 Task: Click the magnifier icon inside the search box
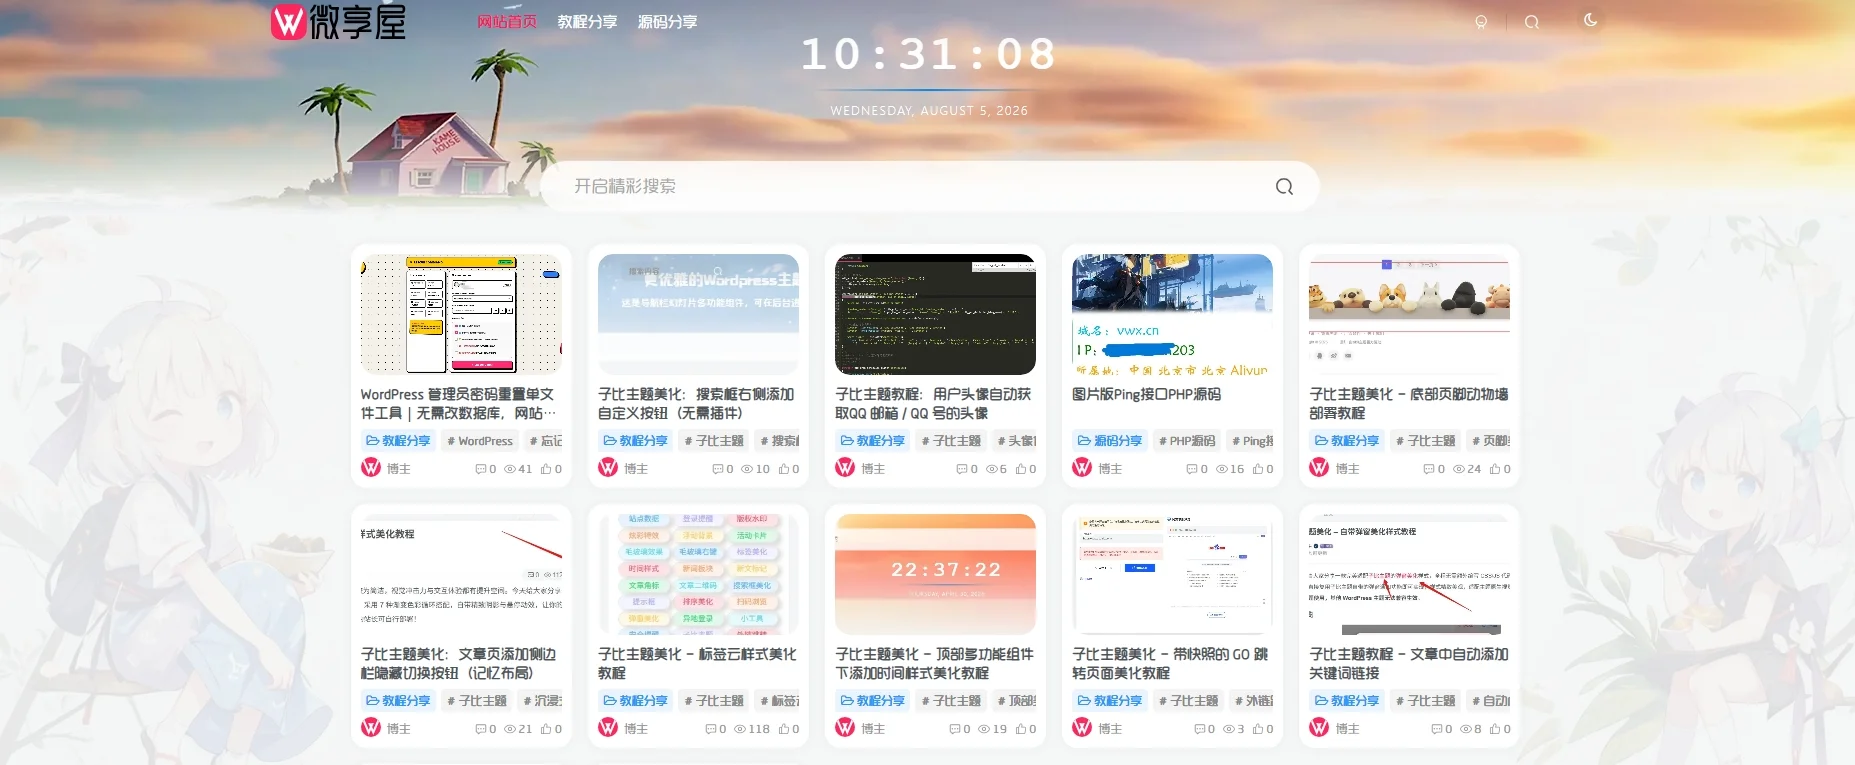pos(1284,186)
